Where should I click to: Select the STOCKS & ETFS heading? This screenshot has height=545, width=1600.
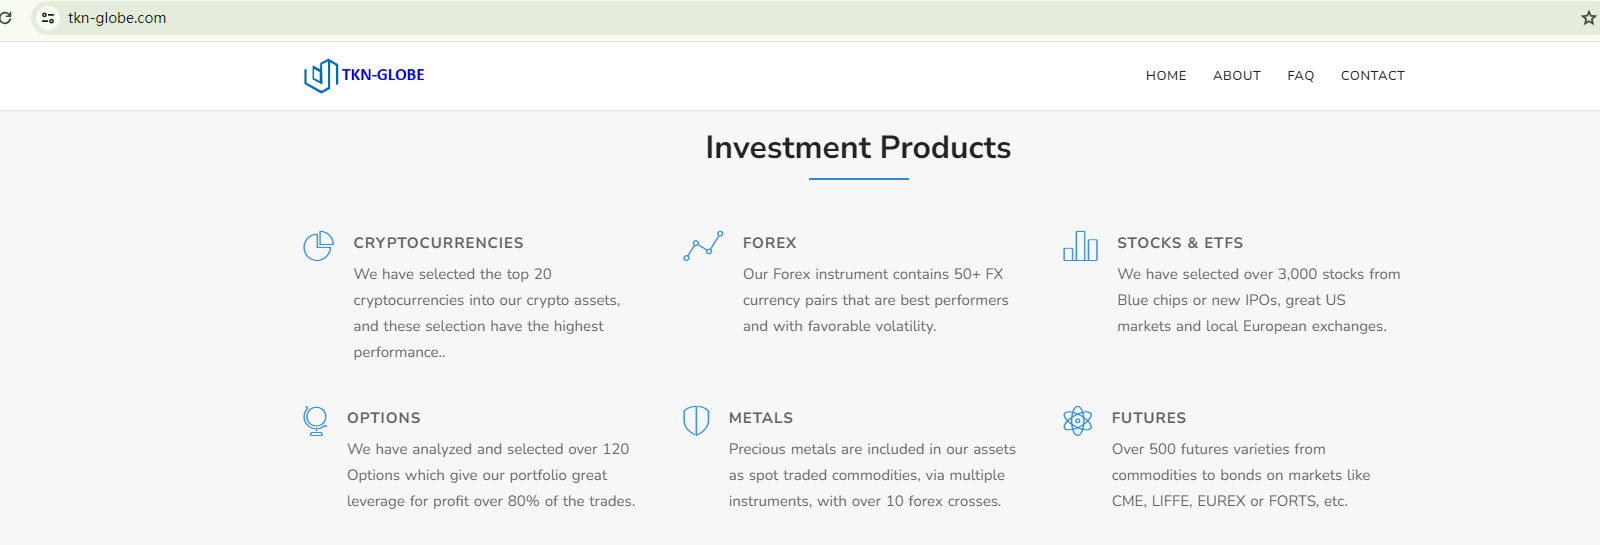click(1180, 243)
